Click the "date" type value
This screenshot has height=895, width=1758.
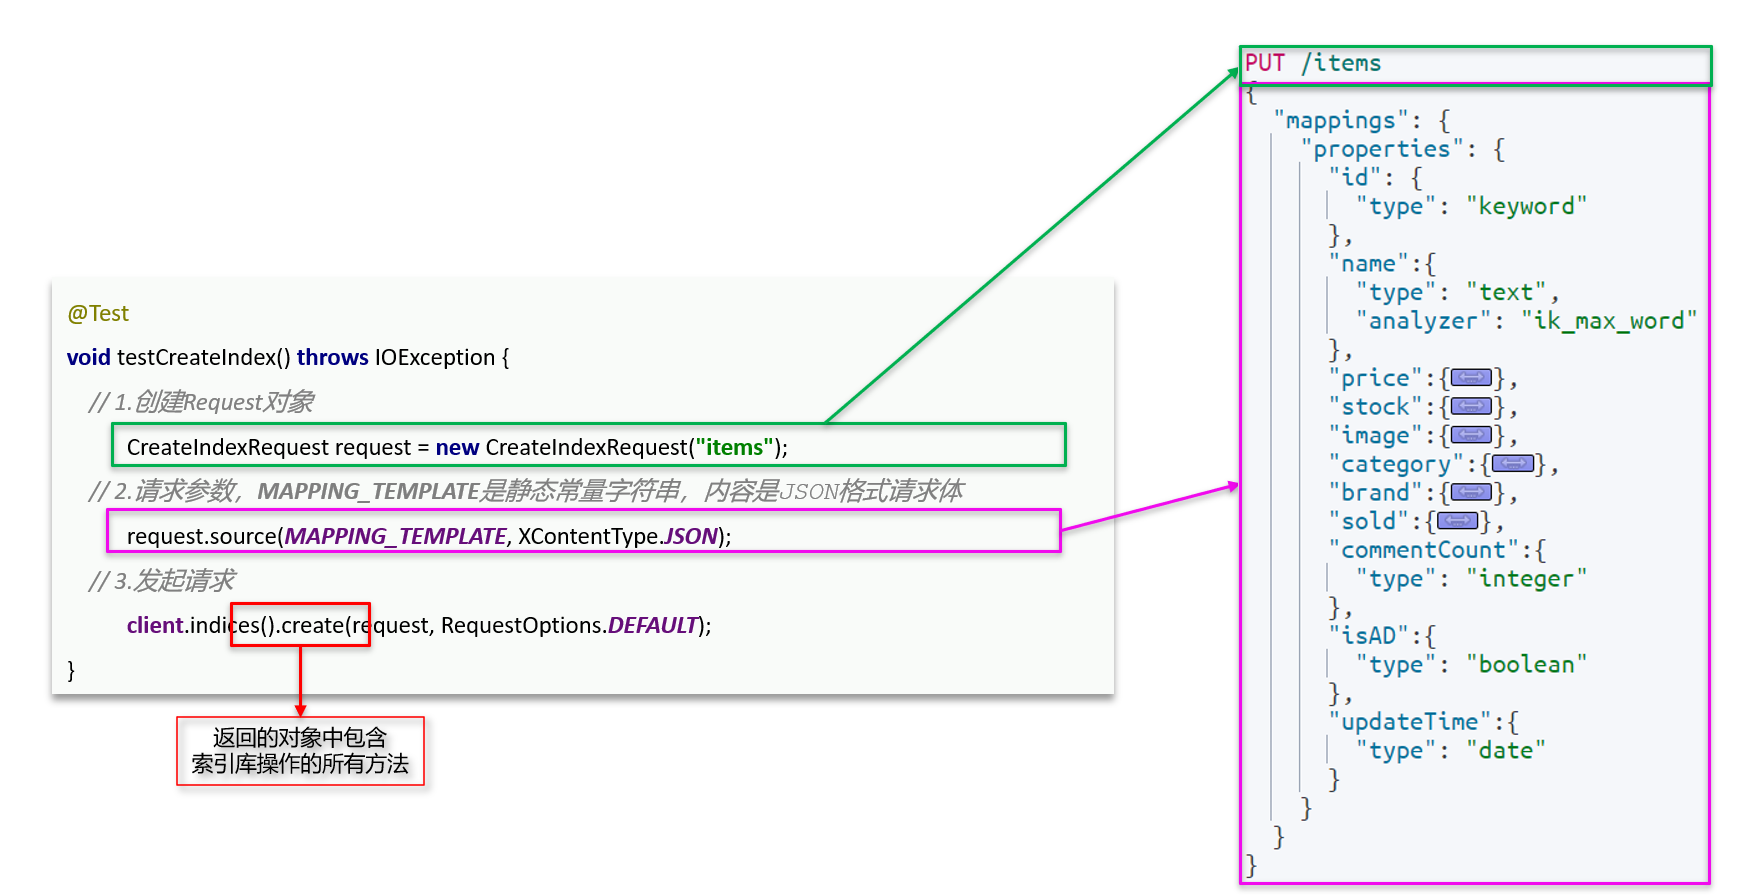pos(1506,751)
